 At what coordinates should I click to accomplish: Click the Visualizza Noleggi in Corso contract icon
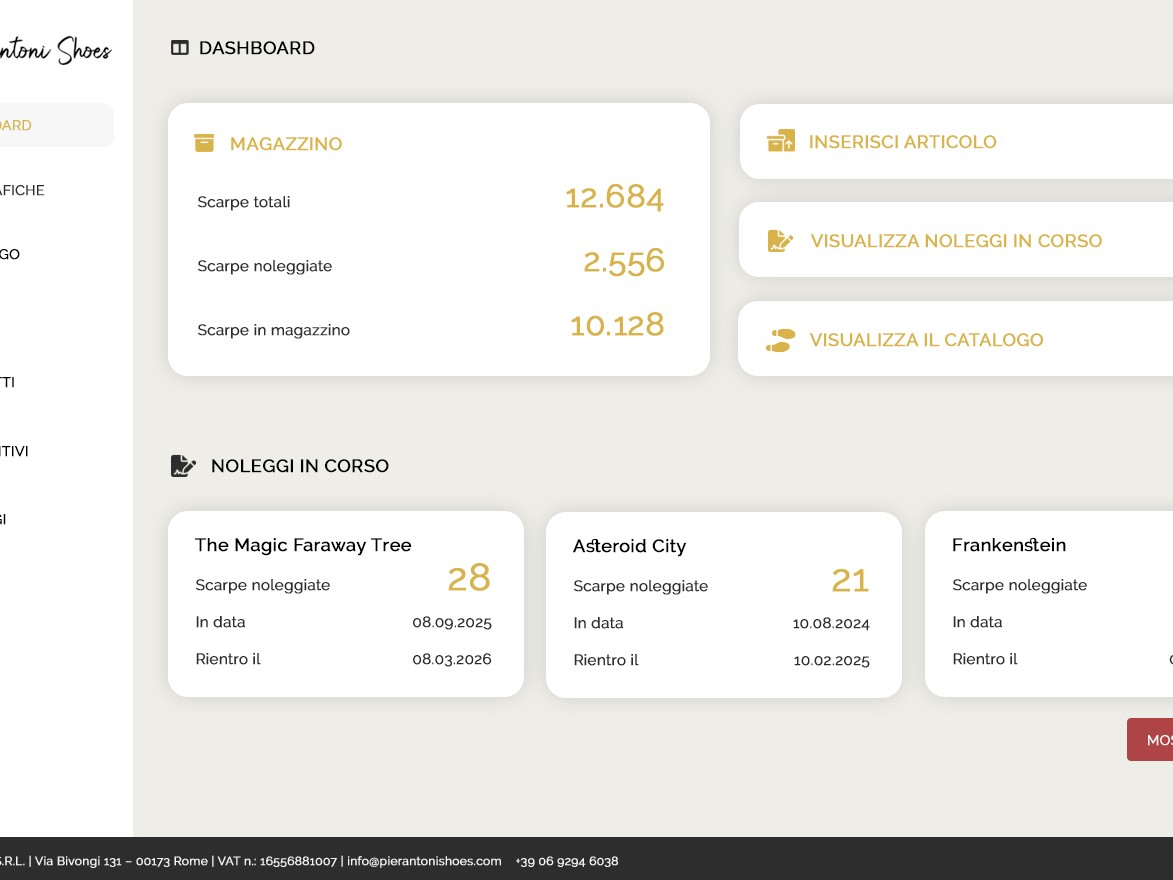[x=780, y=240]
